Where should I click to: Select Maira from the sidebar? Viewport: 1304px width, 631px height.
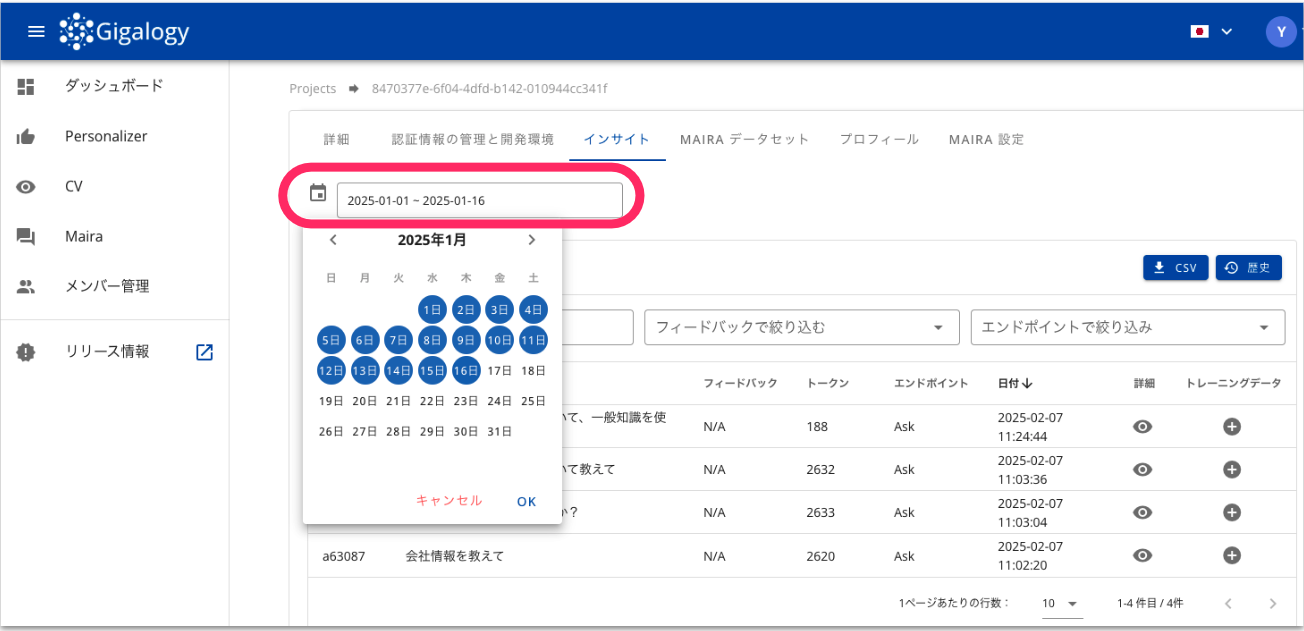[x=83, y=236]
